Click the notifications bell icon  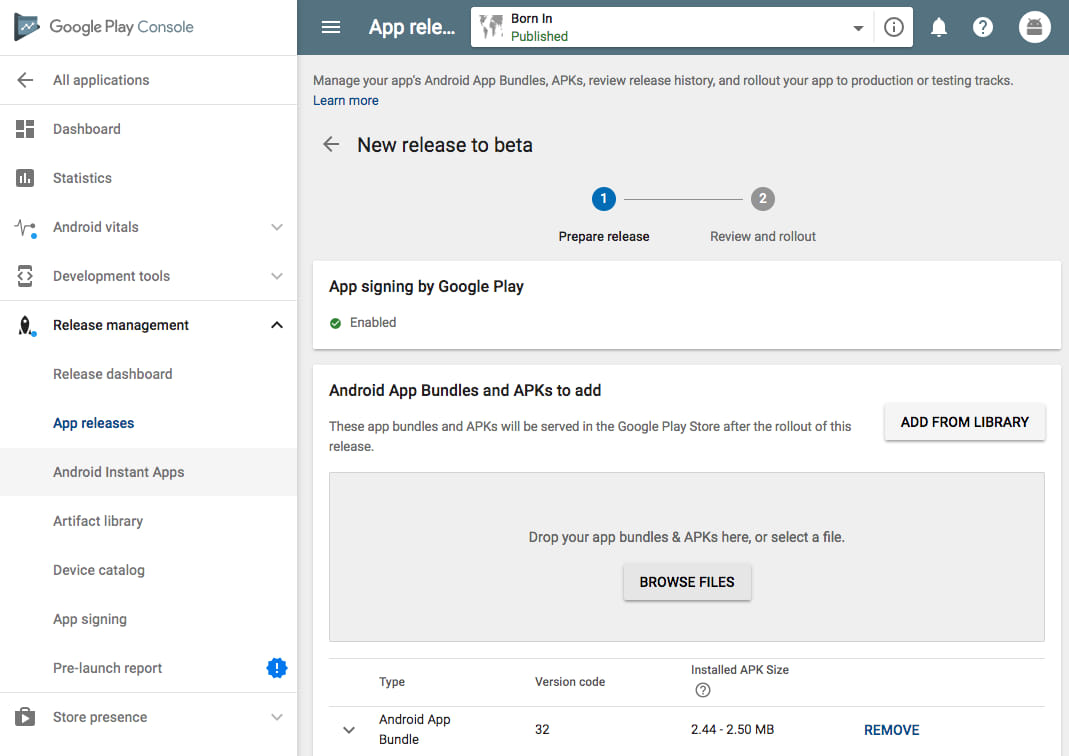pos(938,28)
